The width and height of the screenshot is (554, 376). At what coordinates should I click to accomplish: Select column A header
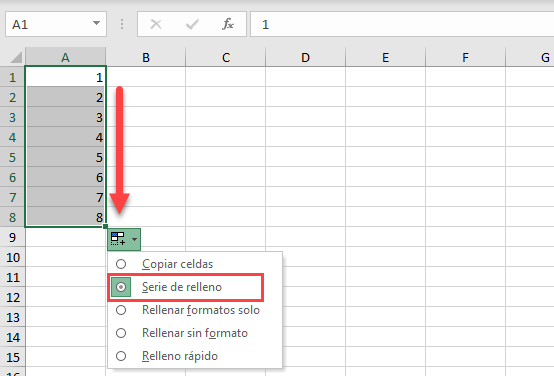[65, 57]
